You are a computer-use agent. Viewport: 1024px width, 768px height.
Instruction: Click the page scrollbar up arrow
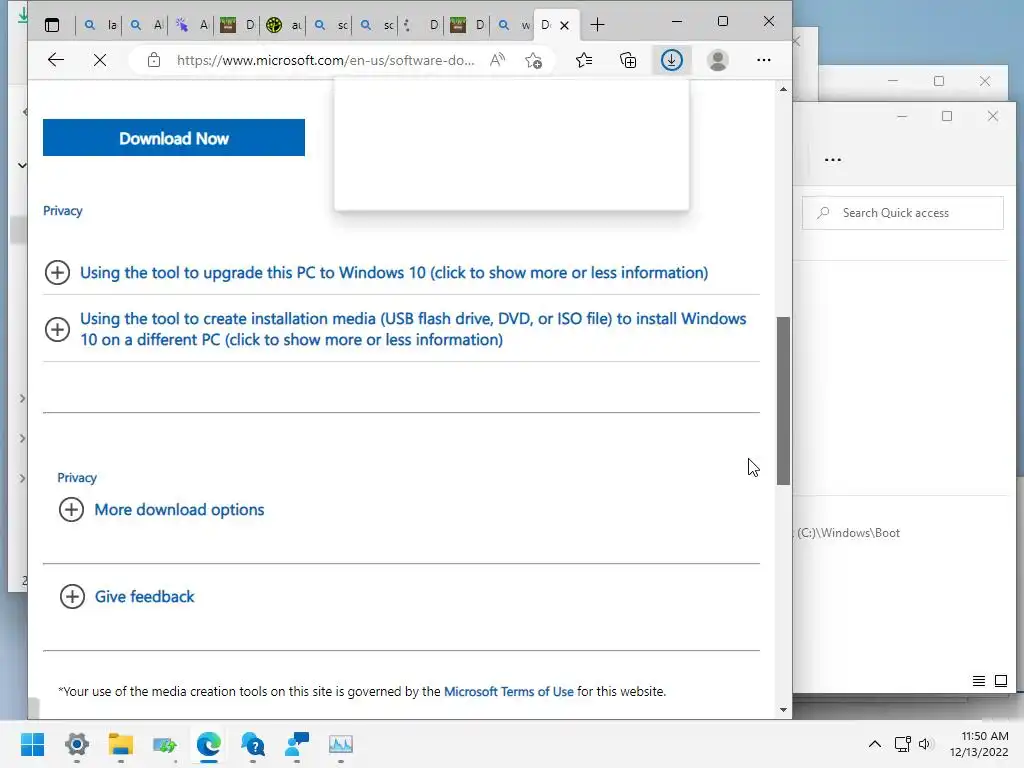tap(784, 89)
